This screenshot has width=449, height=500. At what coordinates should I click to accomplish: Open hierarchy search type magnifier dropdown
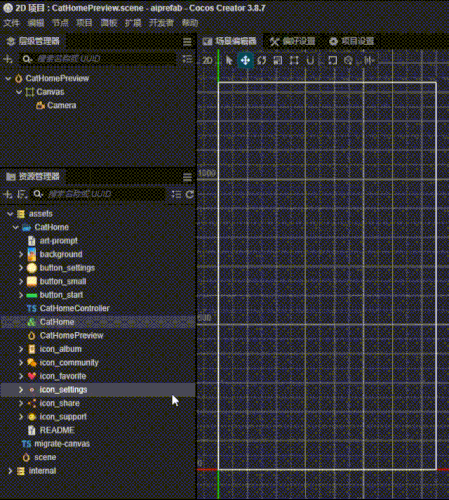click(27, 59)
